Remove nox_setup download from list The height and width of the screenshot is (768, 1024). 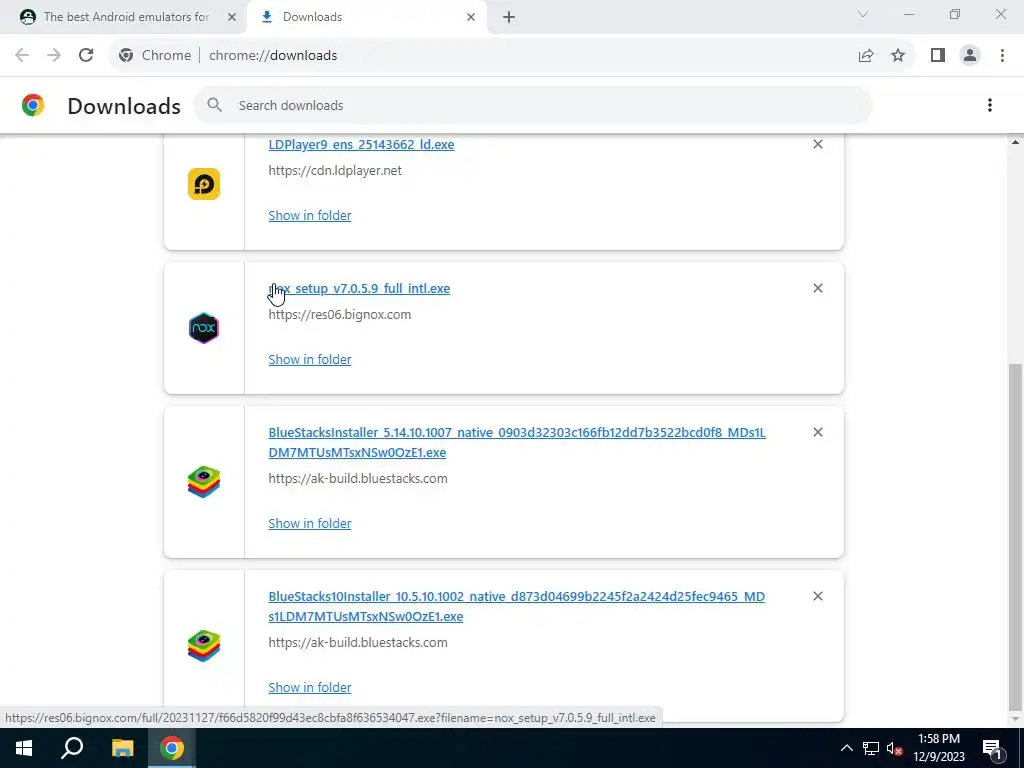click(x=818, y=288)
